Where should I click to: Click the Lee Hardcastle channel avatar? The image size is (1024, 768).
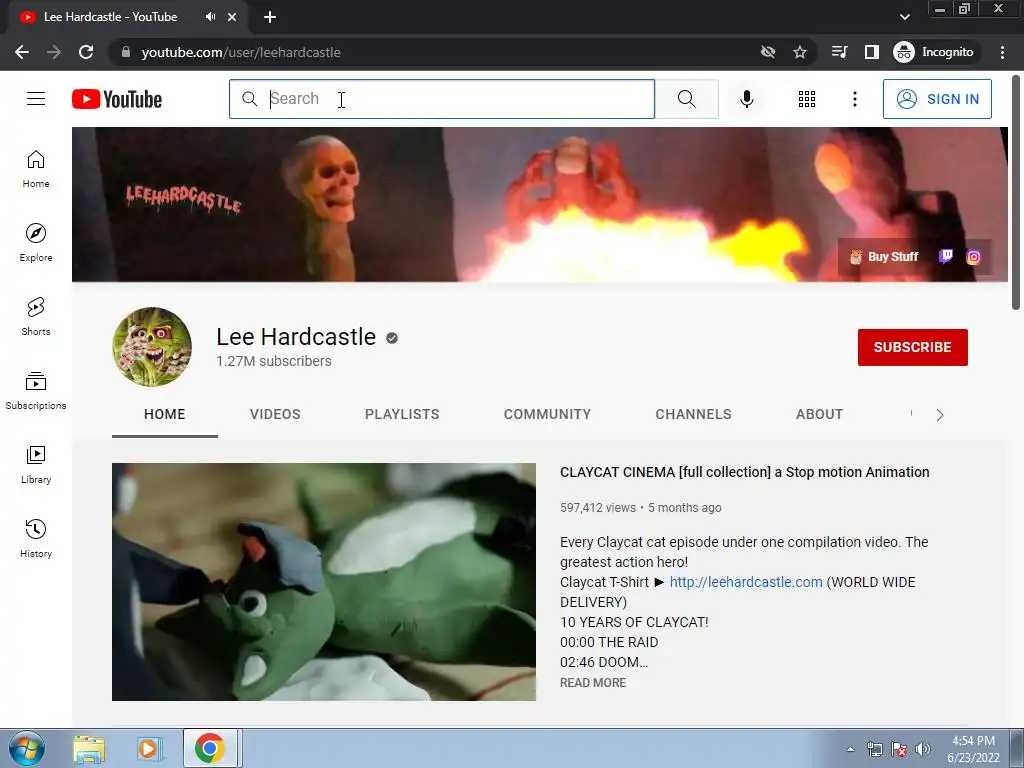152,347
